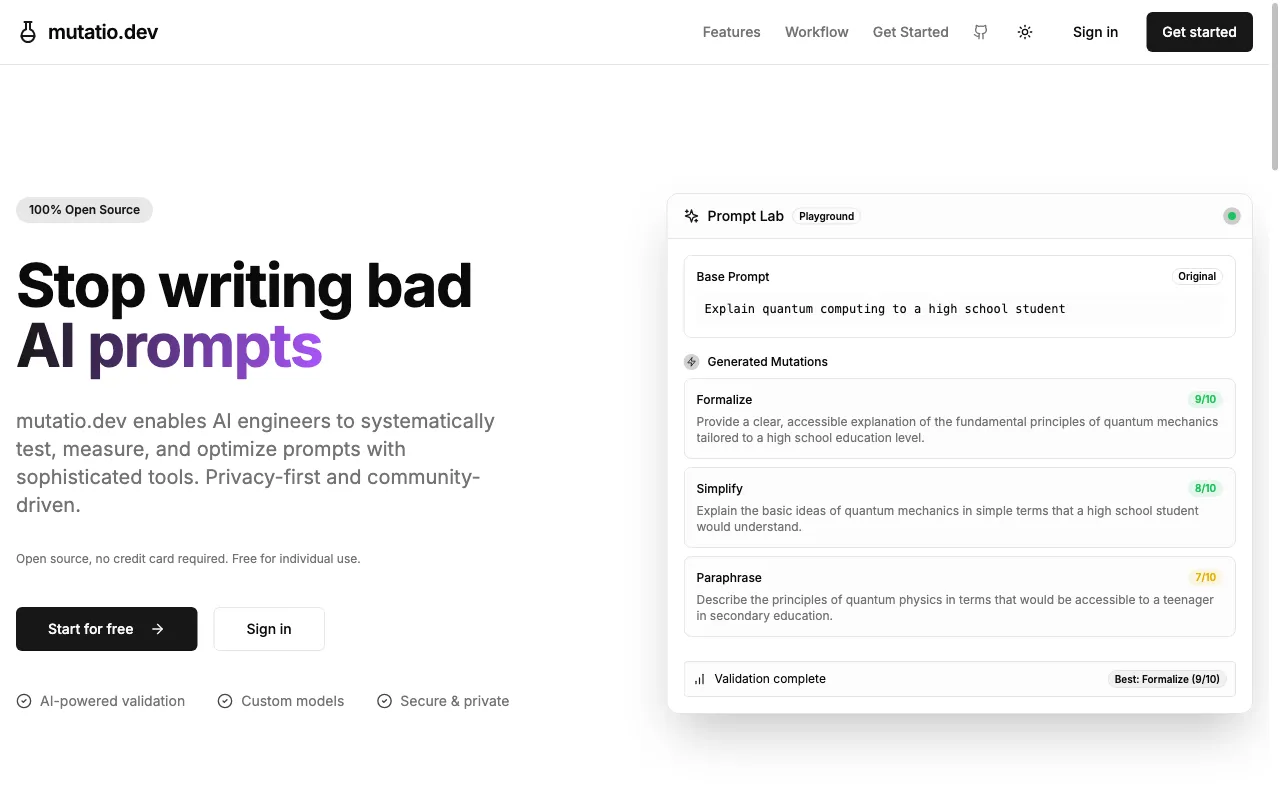Click the Validation complete text

(x=770, y=679)
